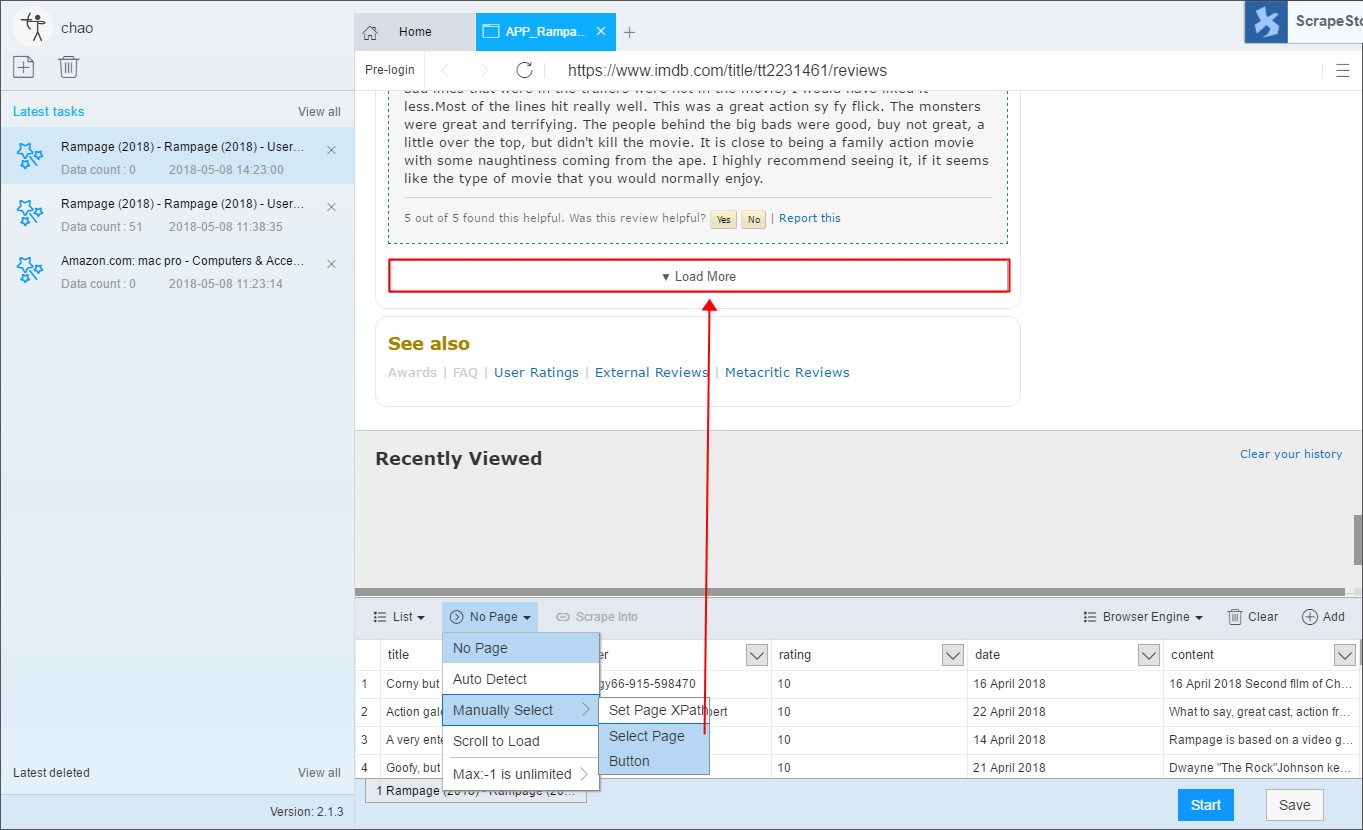Click View all next to Latest tasks
The image size is (1363, 830).
tap(319, 112)
